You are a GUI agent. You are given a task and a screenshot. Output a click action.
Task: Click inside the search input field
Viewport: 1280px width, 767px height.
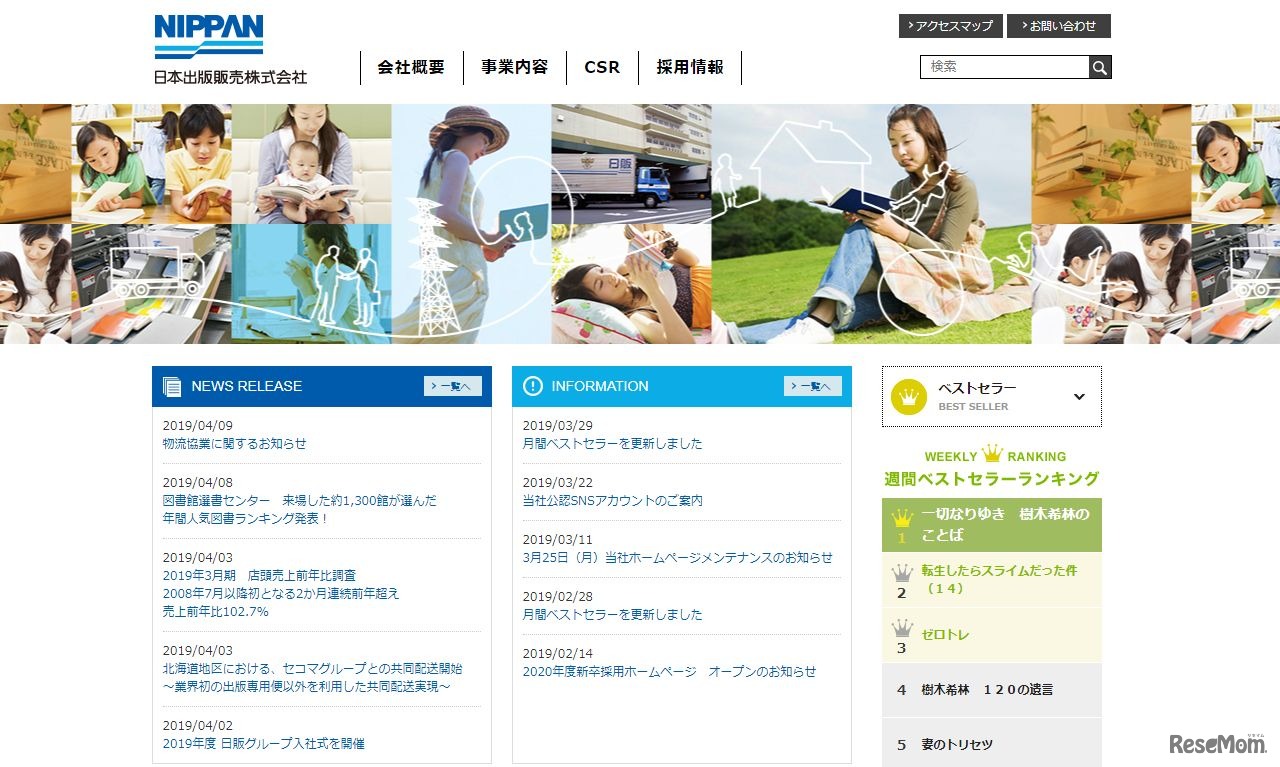pos(1000,67)
